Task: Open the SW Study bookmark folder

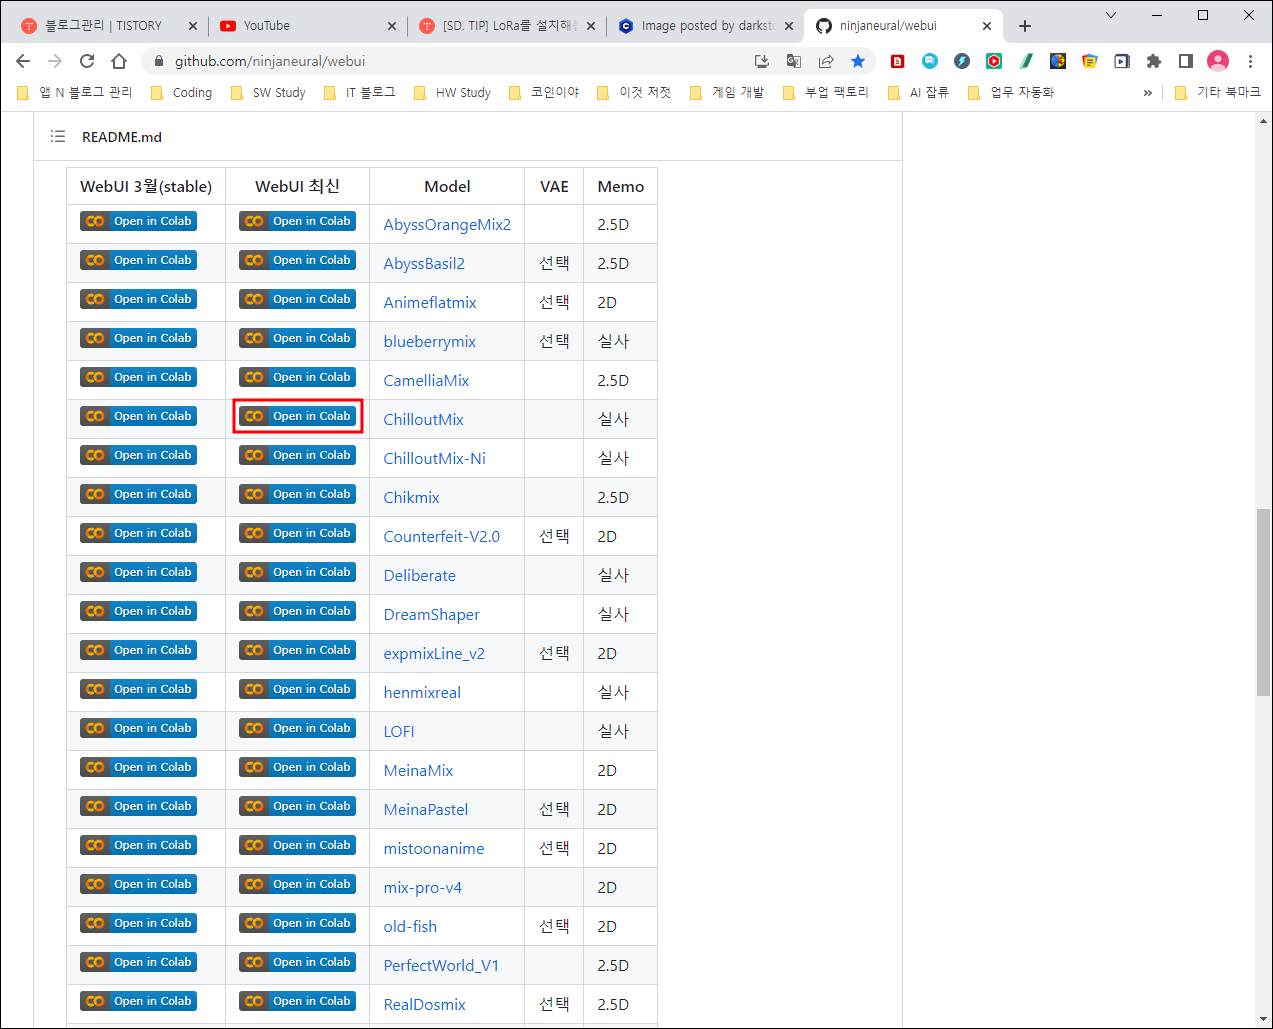Action: click(x=268, y=93)
